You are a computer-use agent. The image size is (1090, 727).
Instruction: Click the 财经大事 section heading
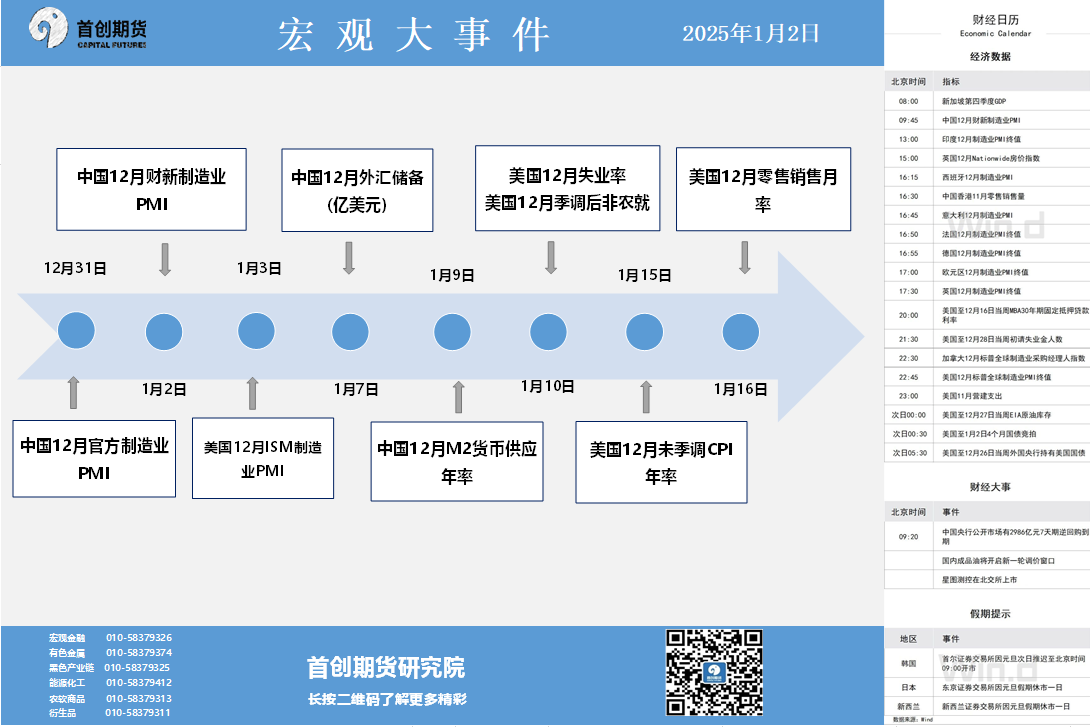tap(990, 487)
